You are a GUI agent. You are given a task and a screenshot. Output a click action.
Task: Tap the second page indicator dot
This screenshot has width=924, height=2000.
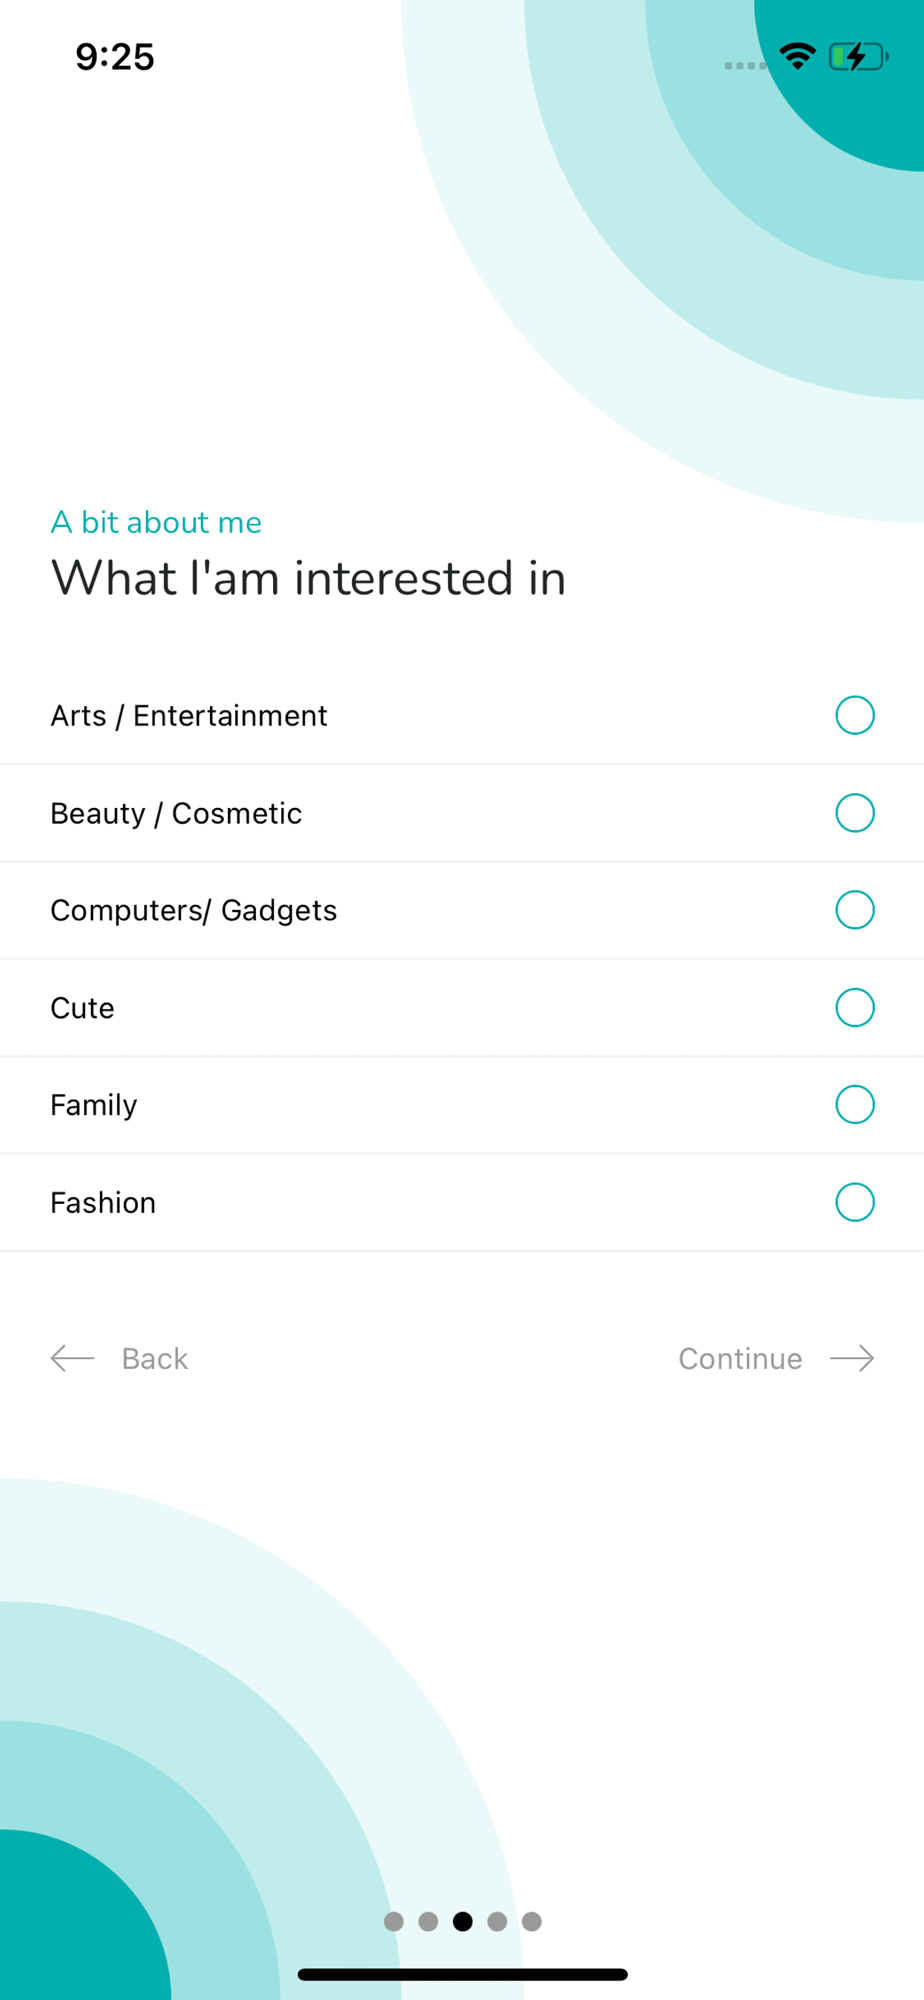[x=428, y=1921]
